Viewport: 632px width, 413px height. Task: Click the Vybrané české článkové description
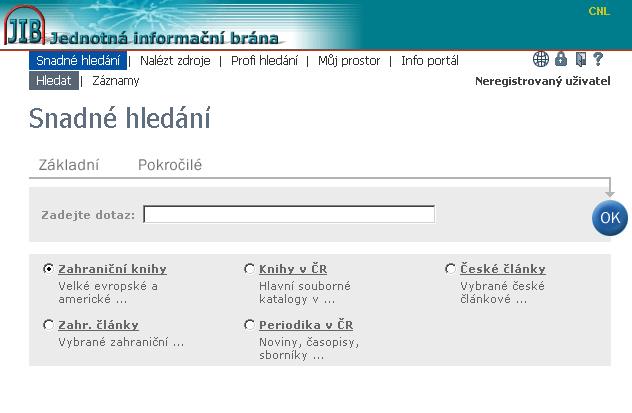pos(502,293)
